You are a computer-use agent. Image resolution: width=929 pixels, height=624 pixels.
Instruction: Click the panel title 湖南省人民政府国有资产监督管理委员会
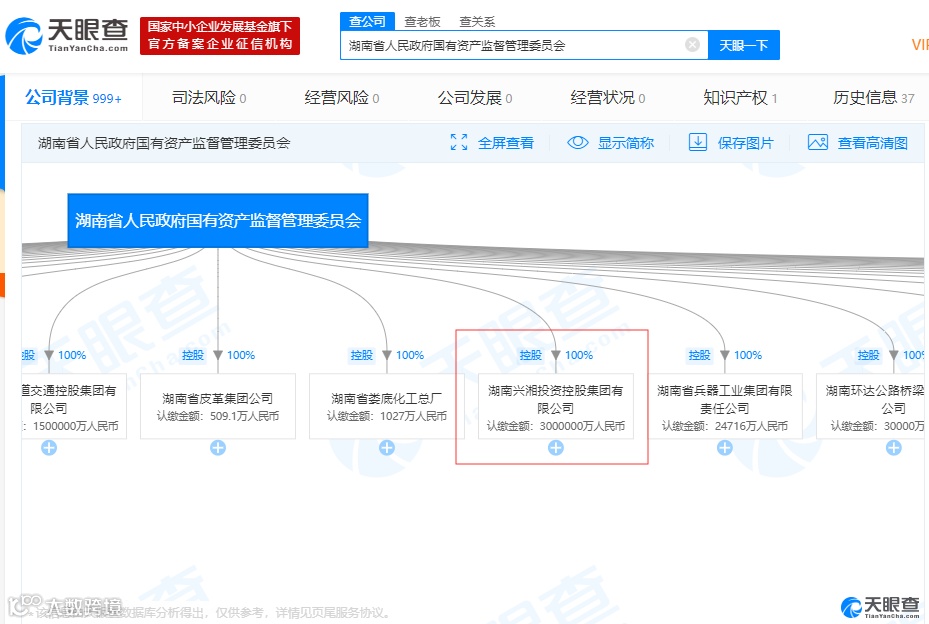click(164, 143)
